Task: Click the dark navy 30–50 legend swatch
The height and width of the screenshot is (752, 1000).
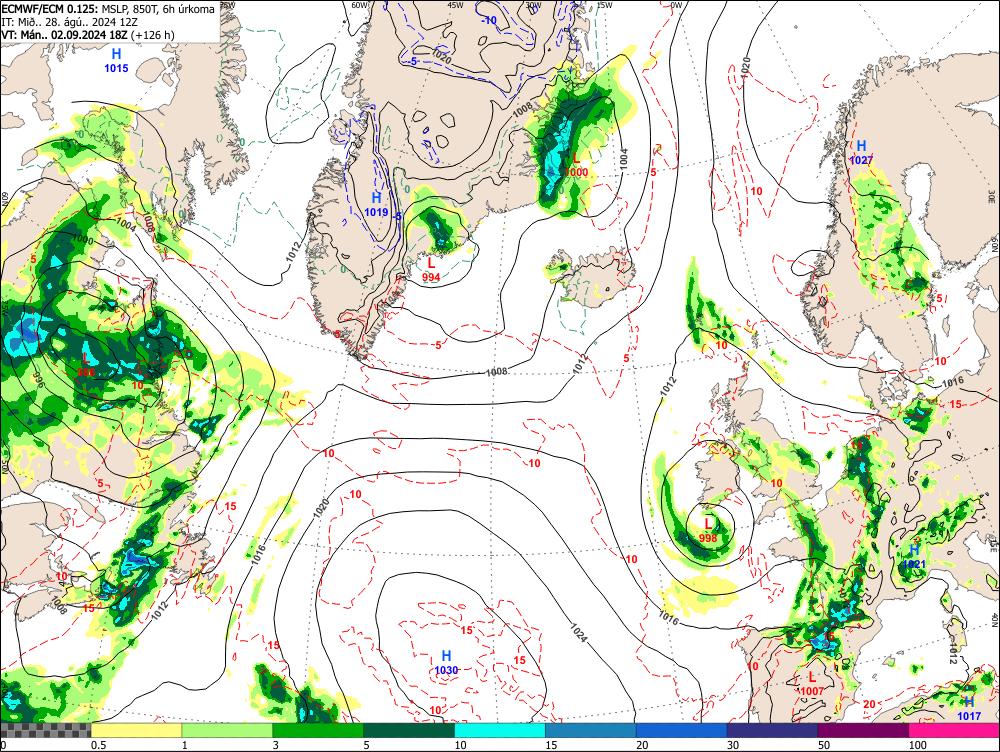Action: (x=772, y=730)
